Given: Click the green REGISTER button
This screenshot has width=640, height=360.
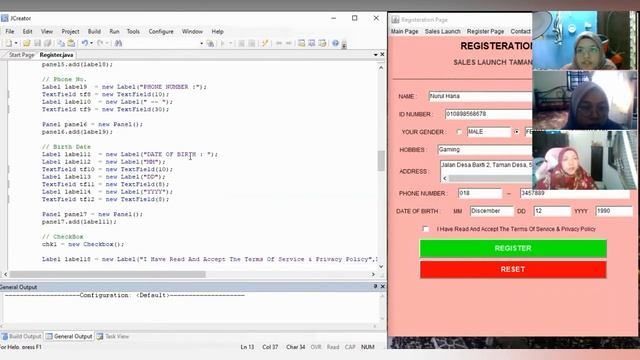Looking at the screenshot, I should pyautogui.click(x=513, y=249).
